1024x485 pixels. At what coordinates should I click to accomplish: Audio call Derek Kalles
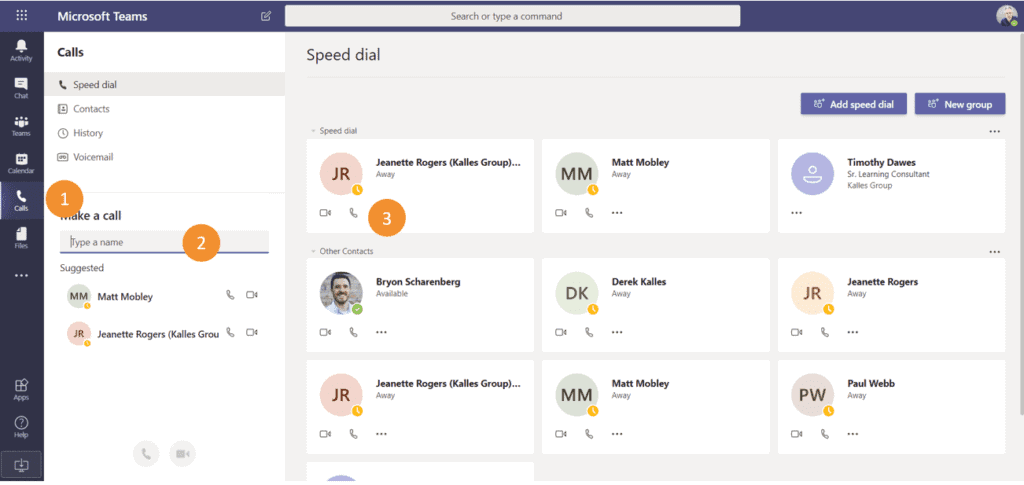pyautogui.click(x=589, y=332)
